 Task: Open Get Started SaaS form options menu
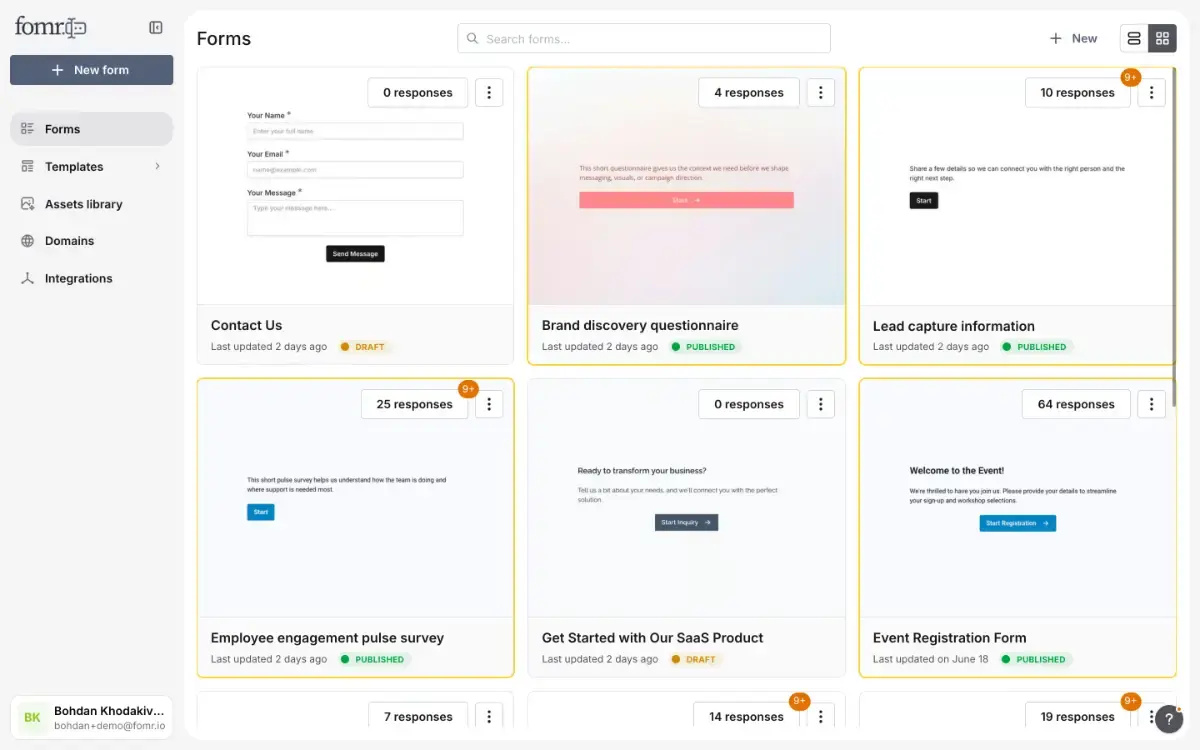coord(820,405)
